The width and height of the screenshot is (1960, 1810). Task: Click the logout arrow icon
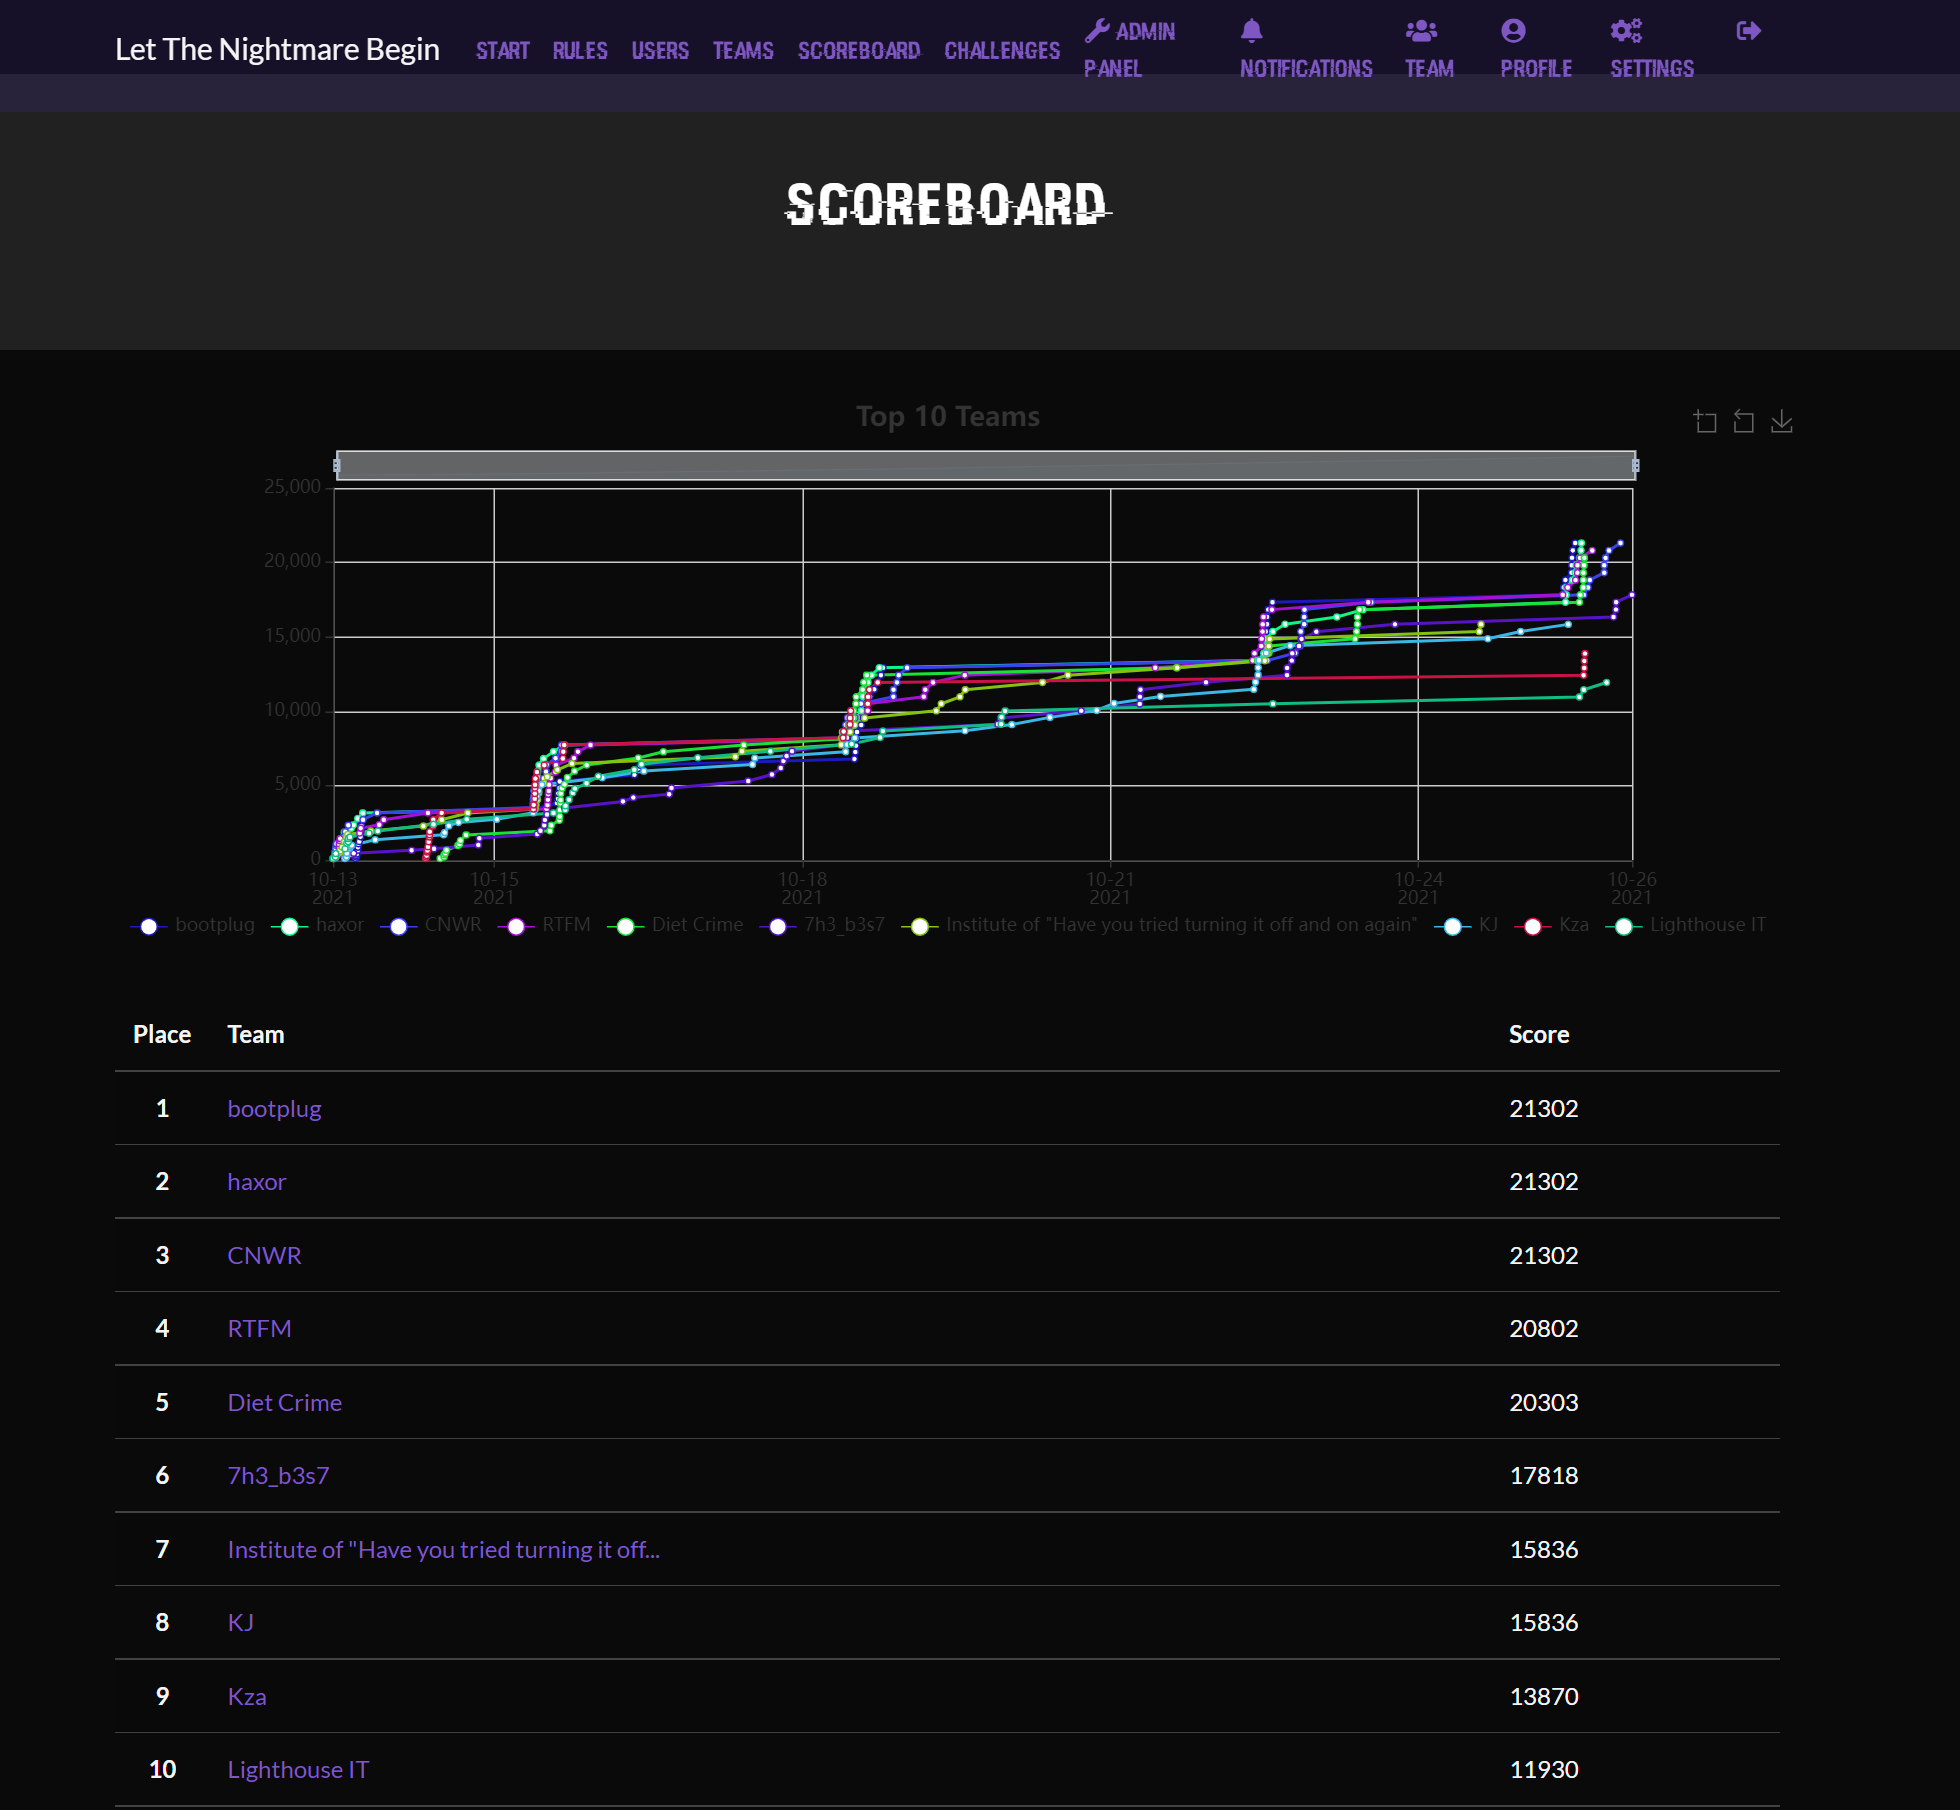tap(1748, 30)
